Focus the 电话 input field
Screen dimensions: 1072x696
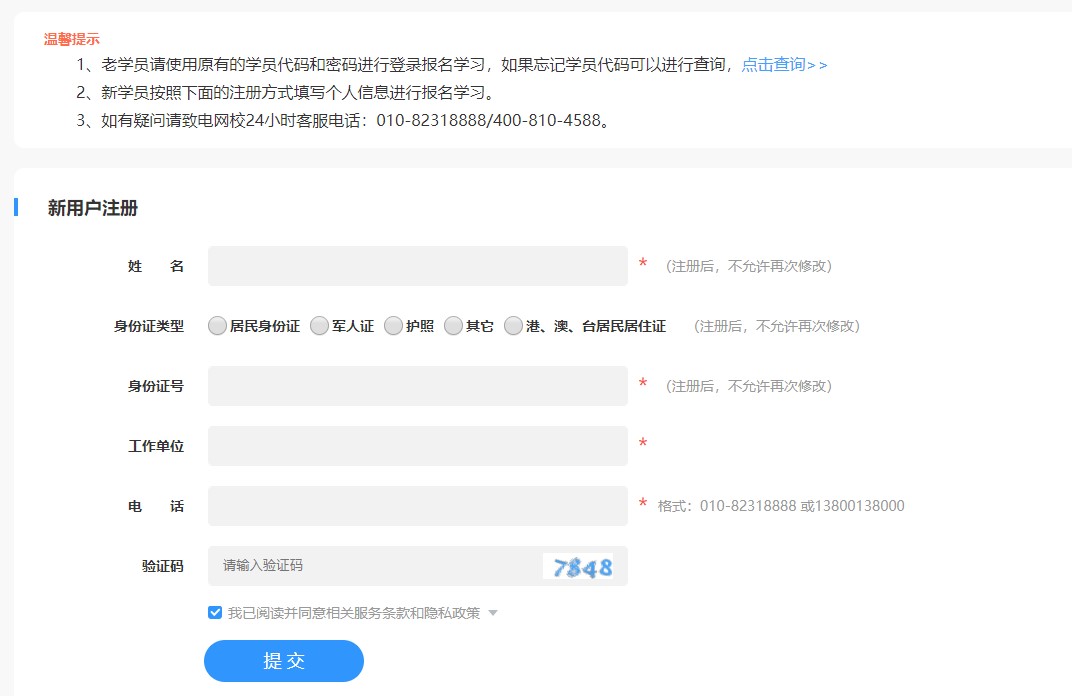418,506
